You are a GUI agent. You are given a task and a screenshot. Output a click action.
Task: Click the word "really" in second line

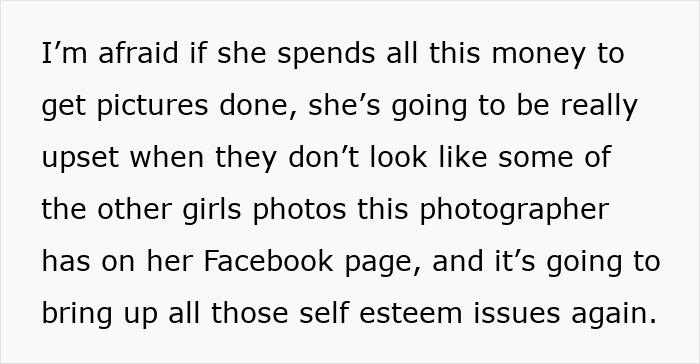tap(599, 106)
